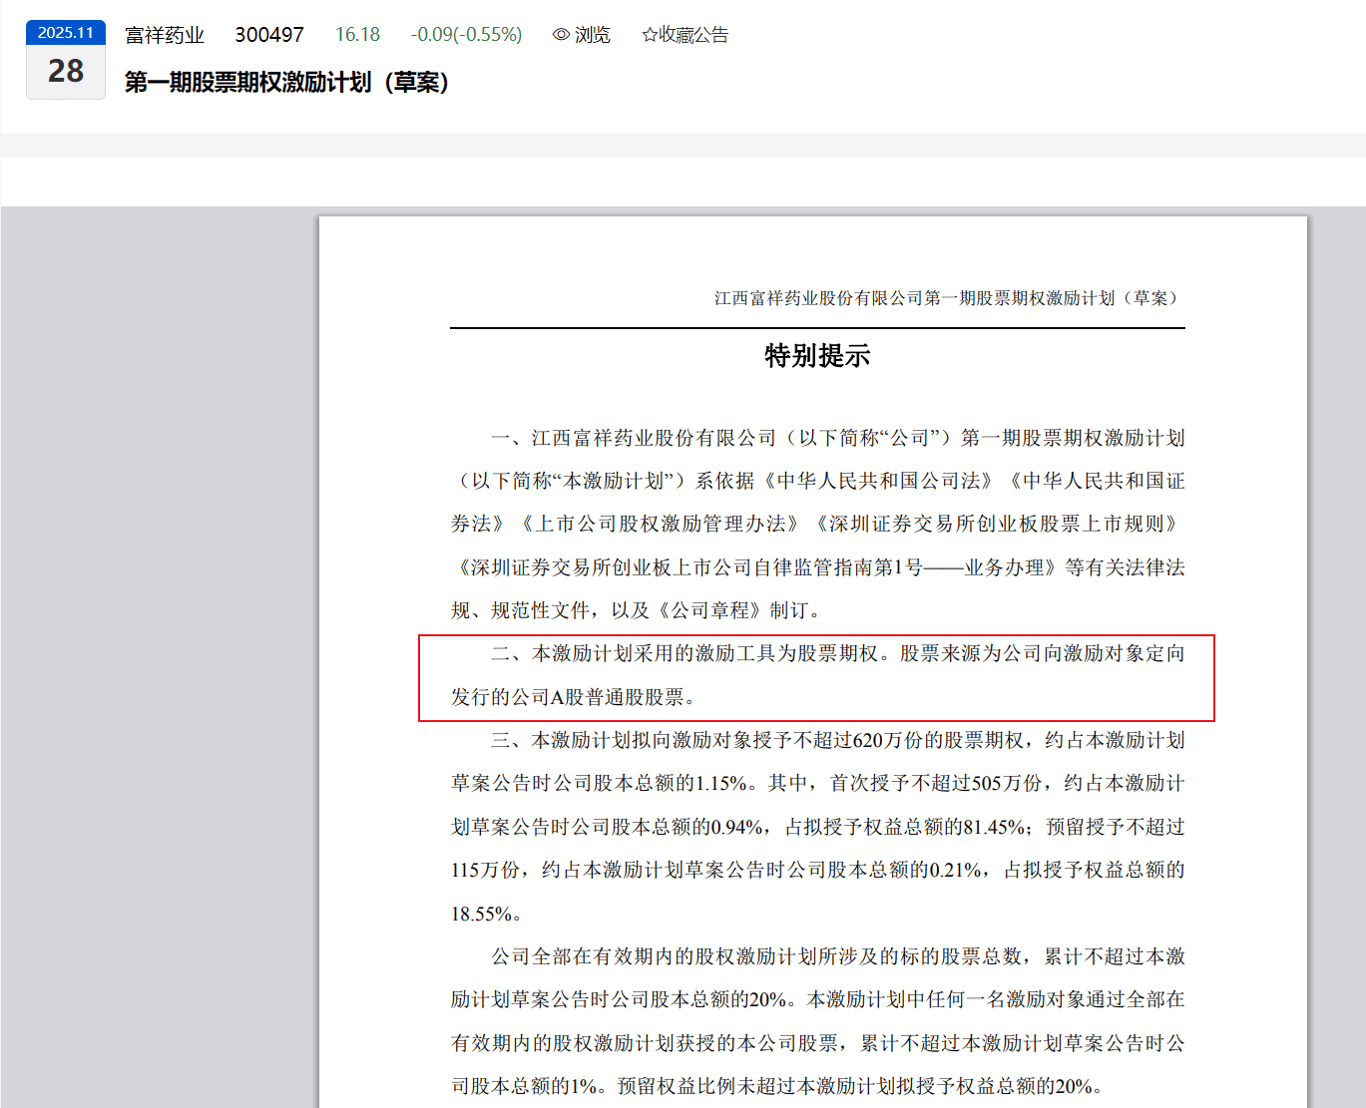1366x1108 pixels.
Task: Click the text 《中华人民共和国公司法》
Action: click(x=878, y=481)
